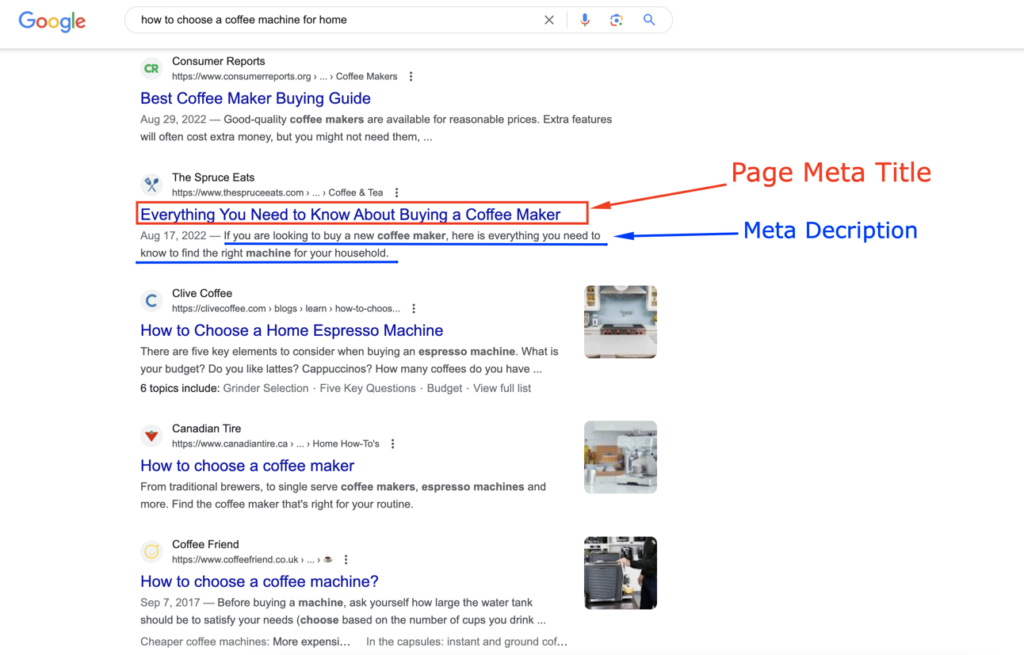Open more options for Canadian Tire result

pyautogui.click(x=392, y=443)
